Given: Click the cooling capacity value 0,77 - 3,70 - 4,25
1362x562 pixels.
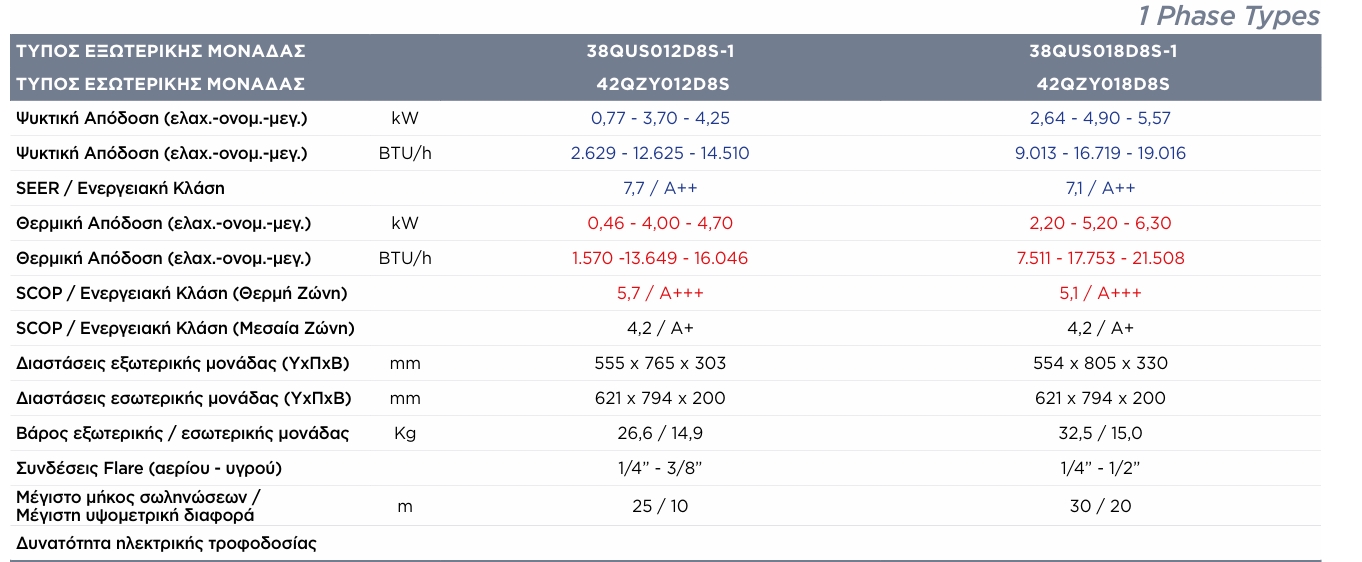Looking at the screenshot, I should (660, 118).
